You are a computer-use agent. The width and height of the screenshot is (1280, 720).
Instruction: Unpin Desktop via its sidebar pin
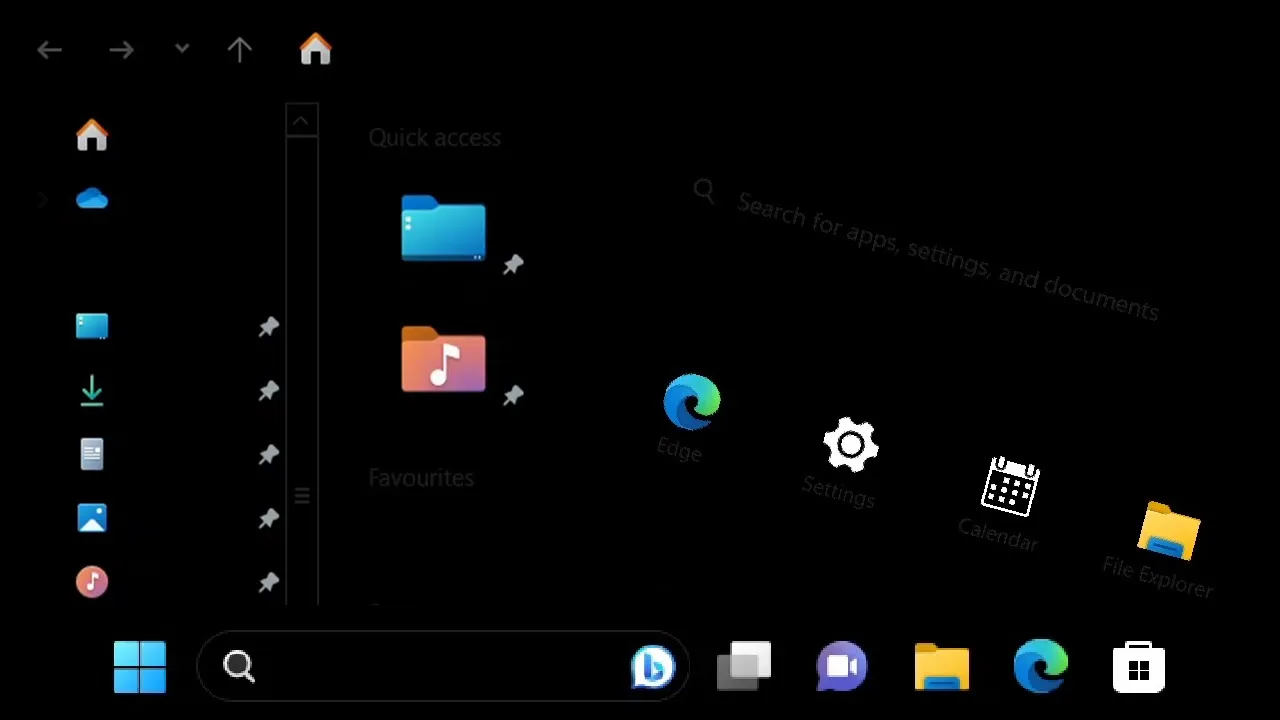click(x=268, y=327)
